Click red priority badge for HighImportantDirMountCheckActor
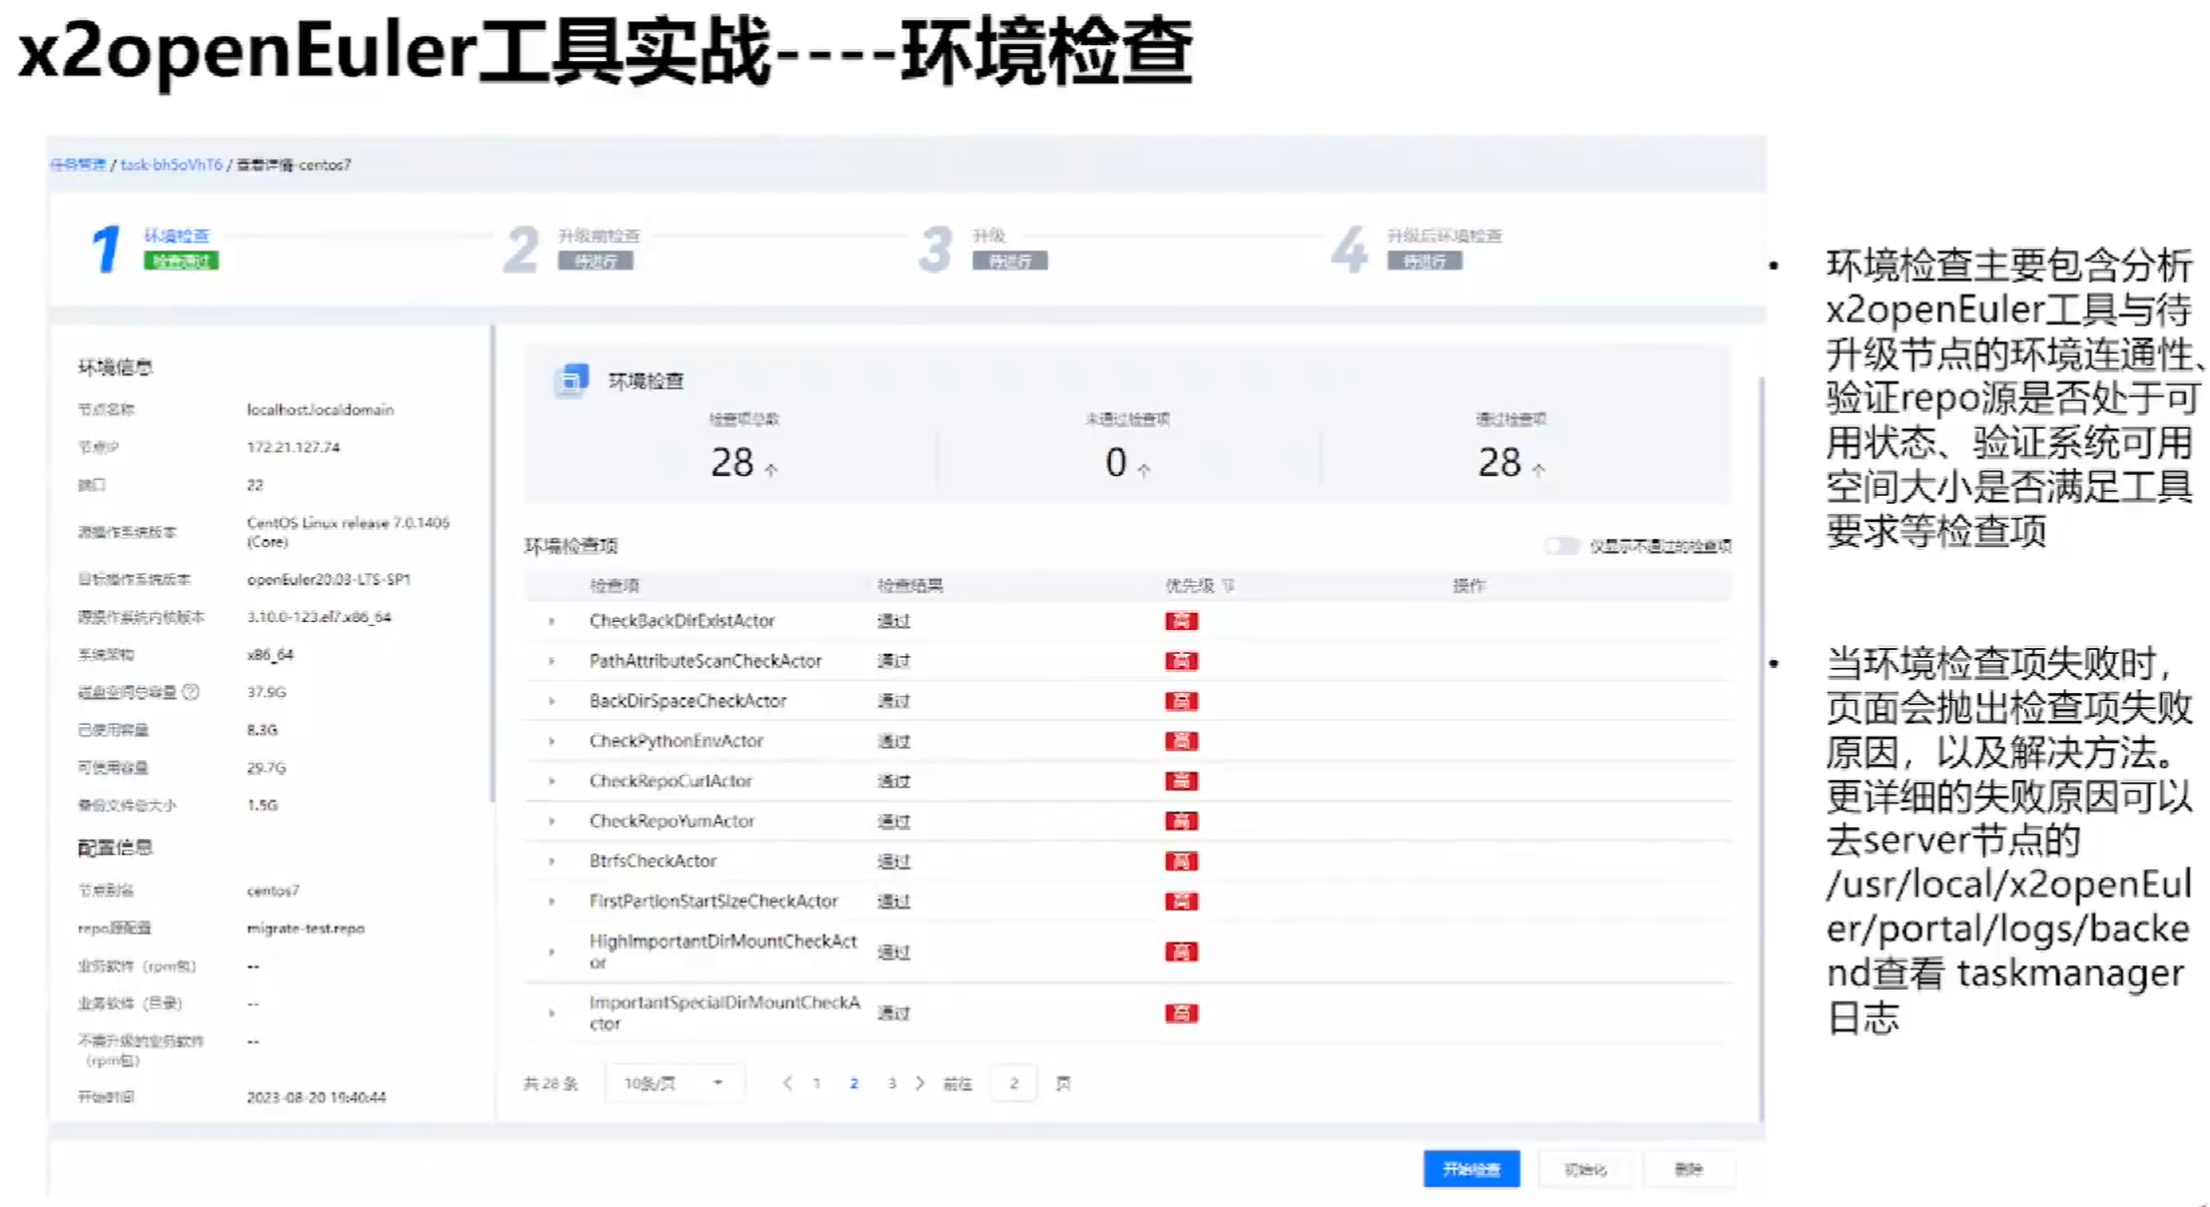The width and height of the screenshot is (2210, 1207). [x=1181, y=952]
